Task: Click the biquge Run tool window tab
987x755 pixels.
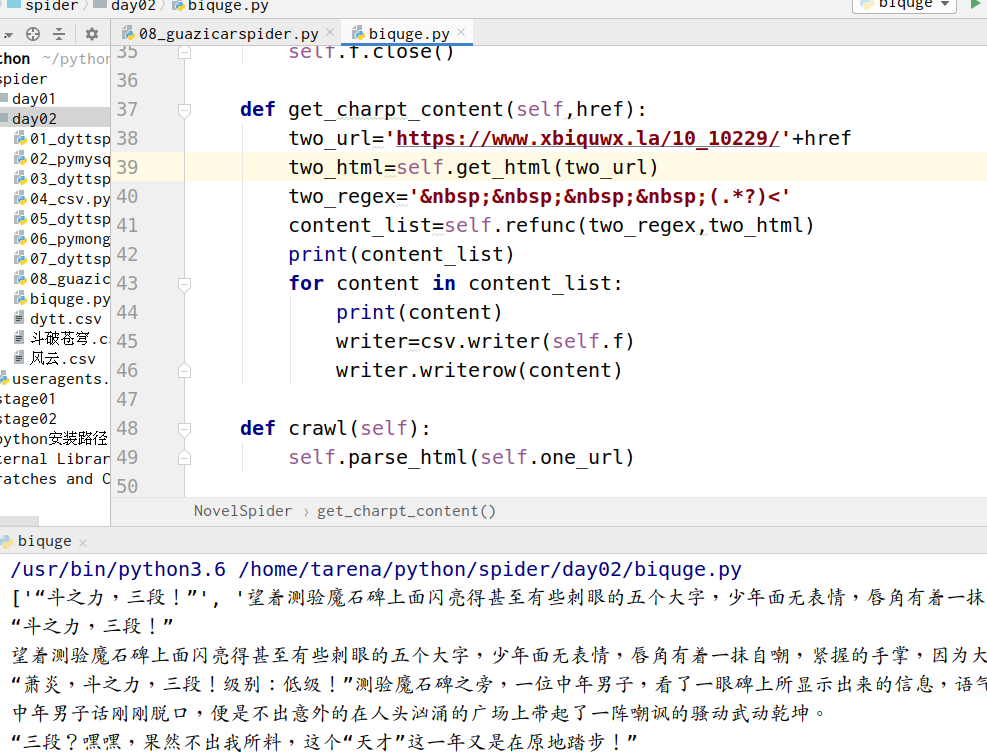Action: 45,541
